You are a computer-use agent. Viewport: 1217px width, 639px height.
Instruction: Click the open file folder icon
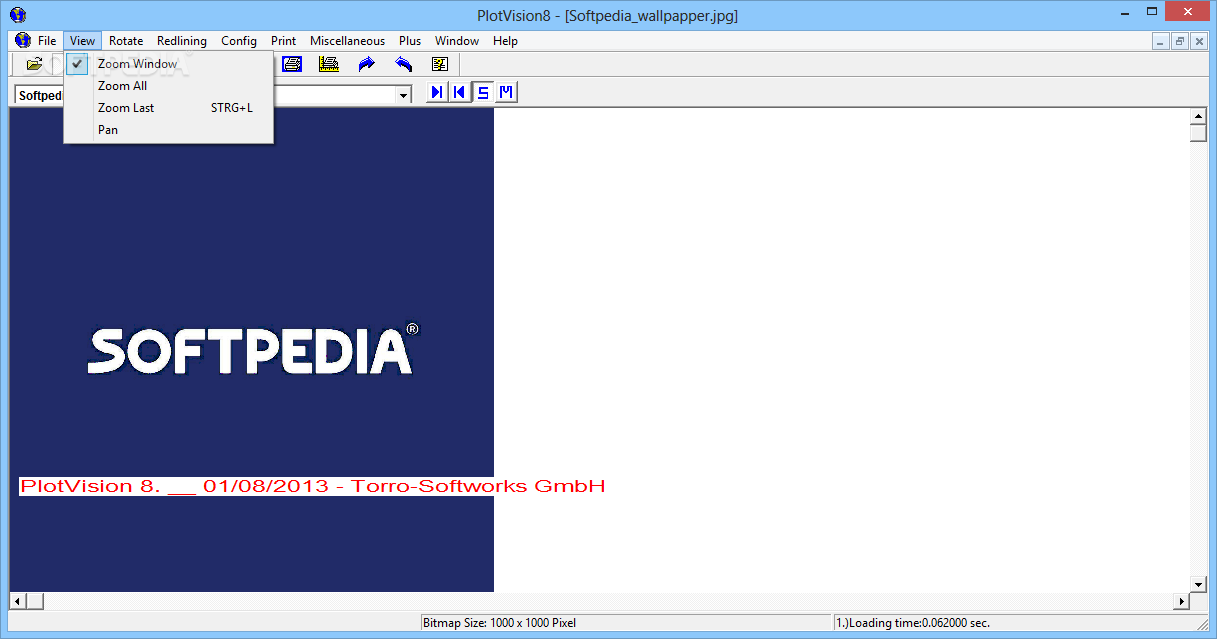35,64
